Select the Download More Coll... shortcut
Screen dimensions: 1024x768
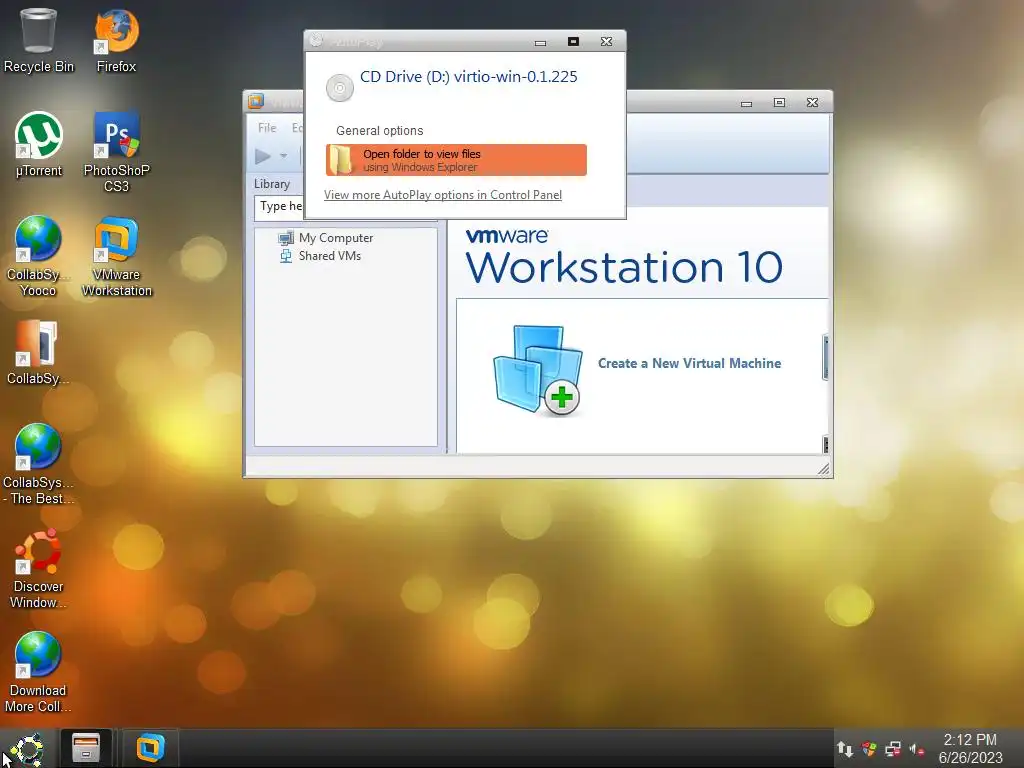tap(38, 673)
